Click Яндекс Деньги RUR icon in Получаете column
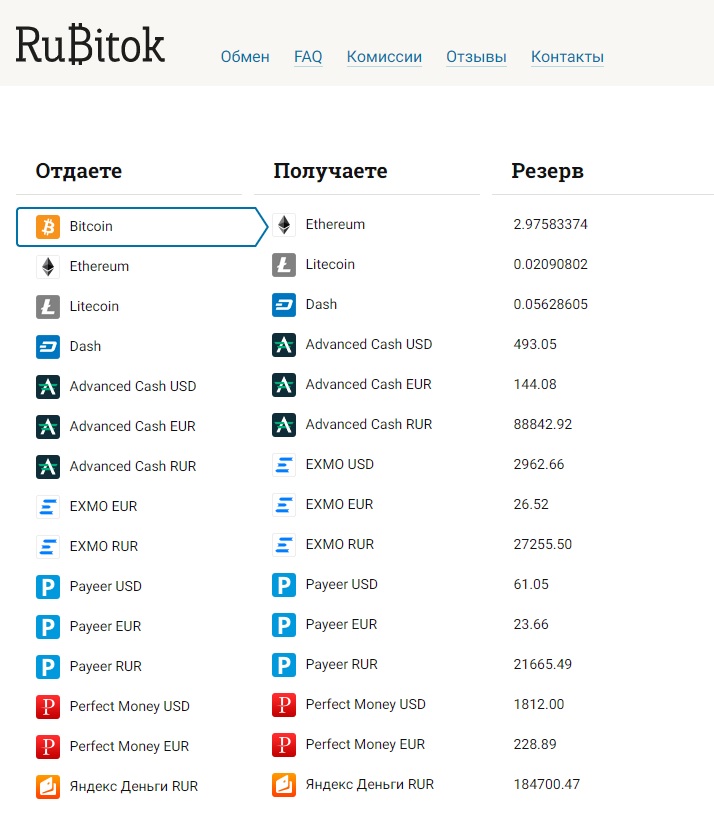Screen dimensions: 714x823 coord(284,785)
